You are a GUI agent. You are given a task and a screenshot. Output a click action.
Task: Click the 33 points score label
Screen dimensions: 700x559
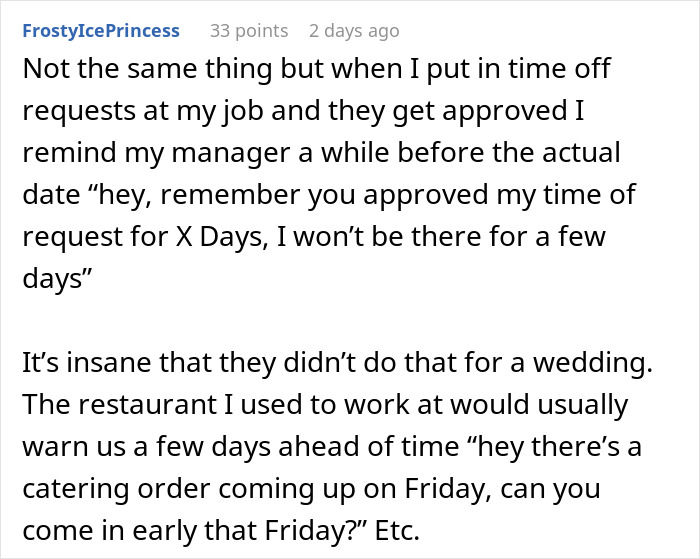249,31
